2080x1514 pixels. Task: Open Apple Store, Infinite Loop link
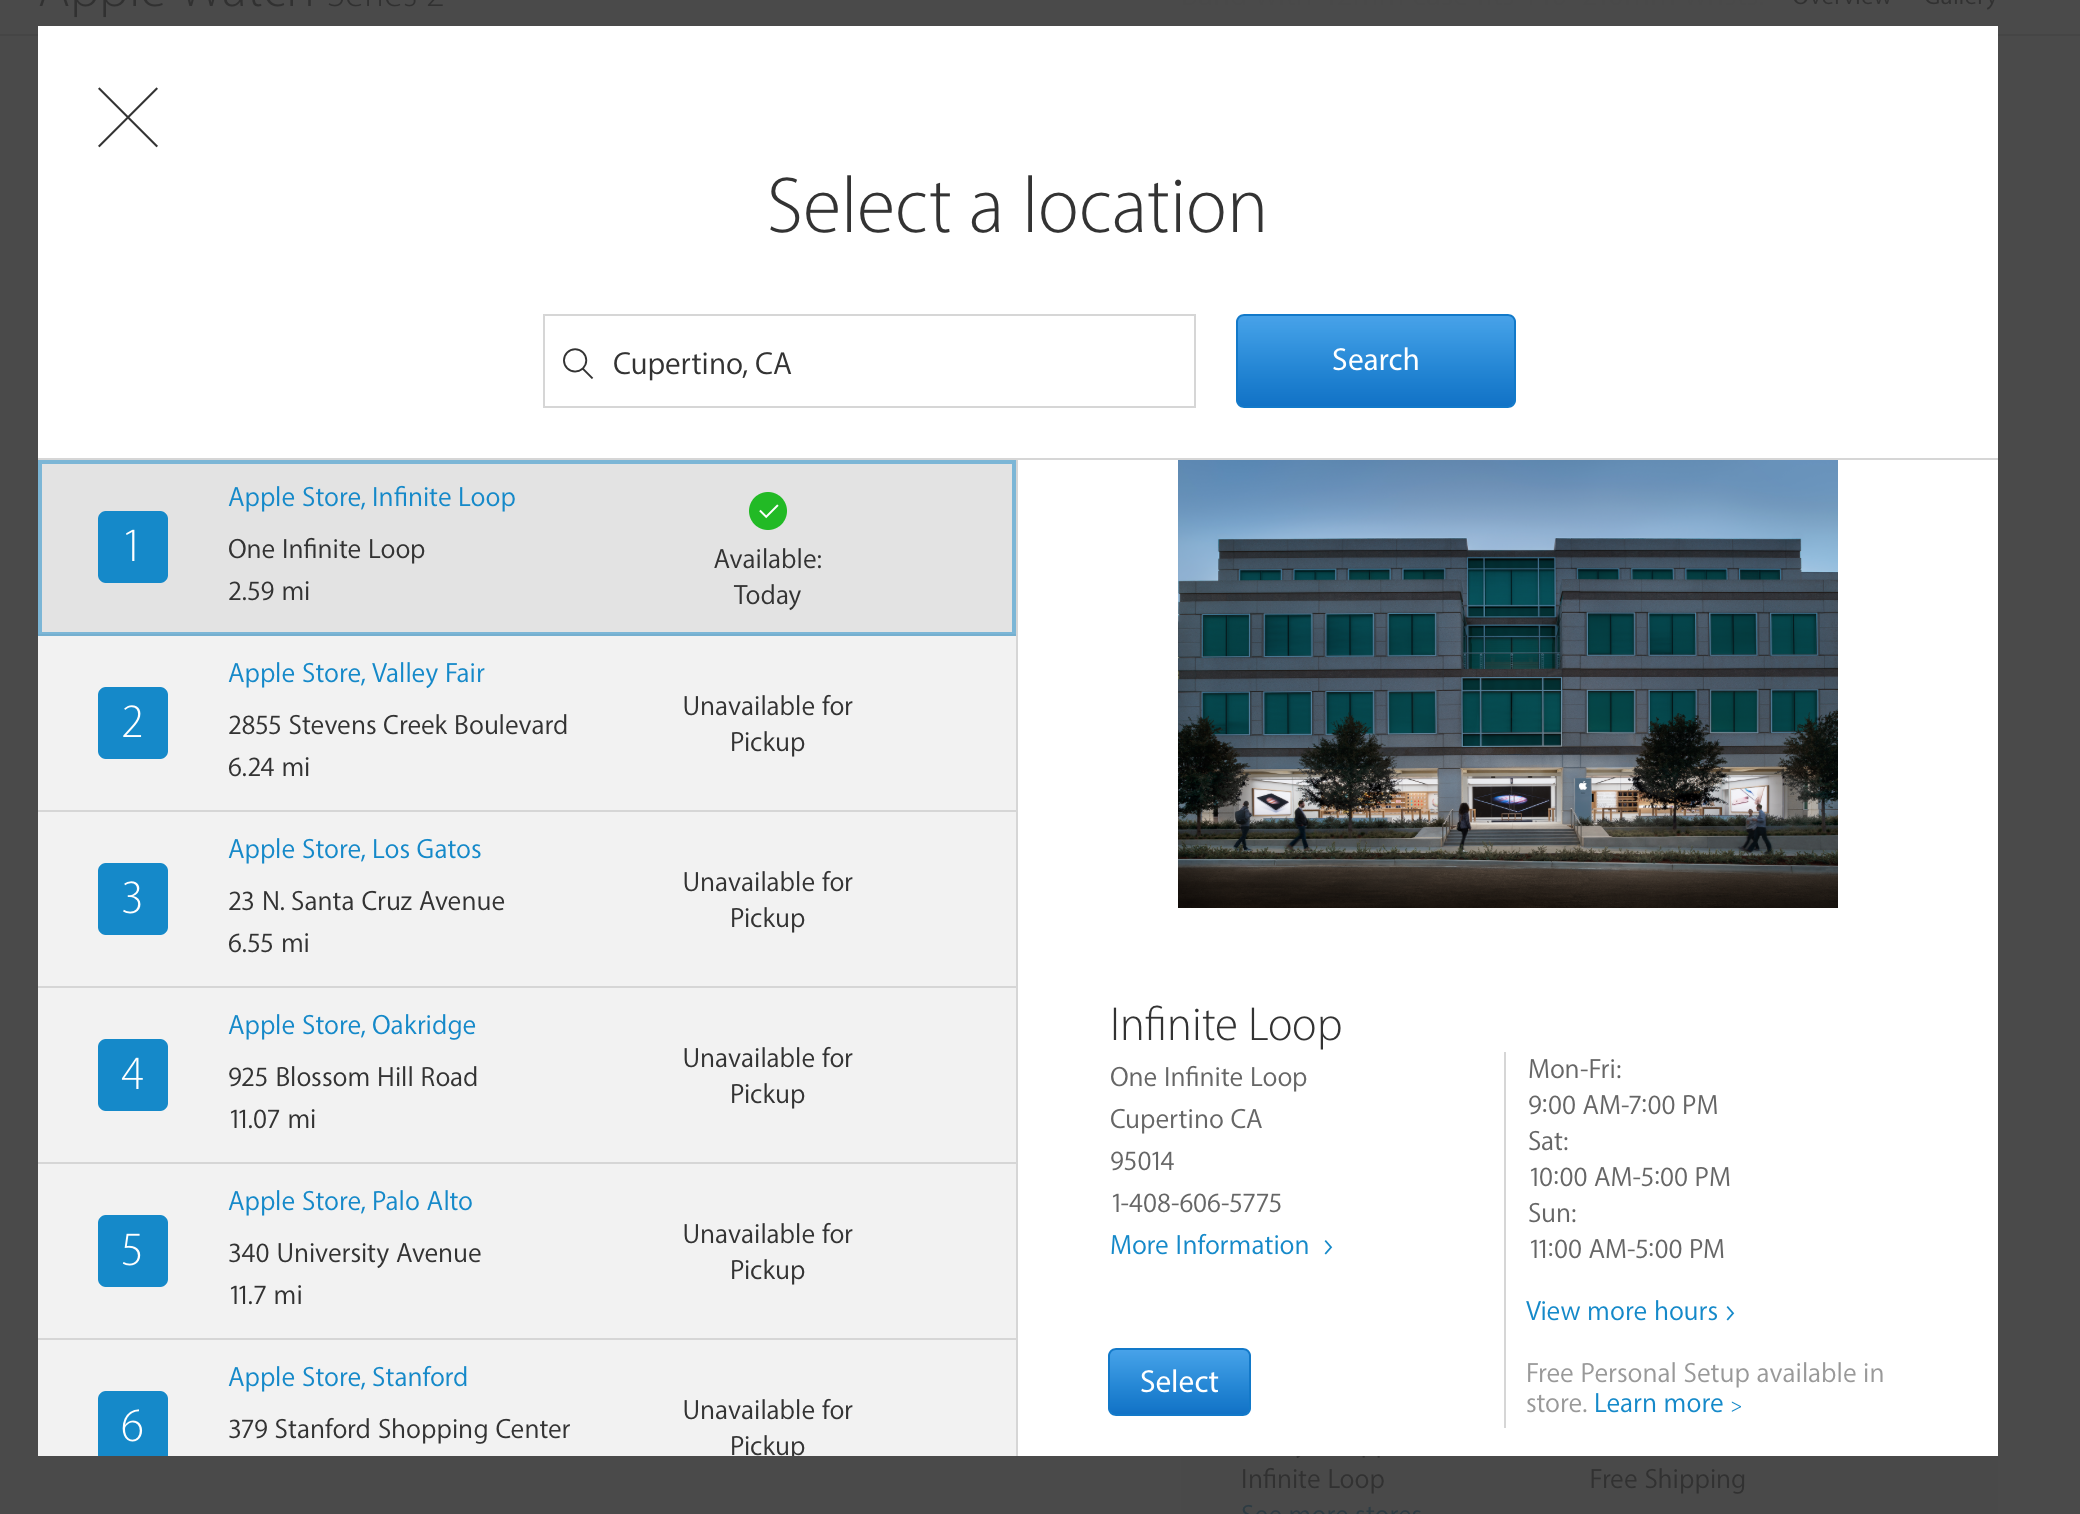(372, 497)
